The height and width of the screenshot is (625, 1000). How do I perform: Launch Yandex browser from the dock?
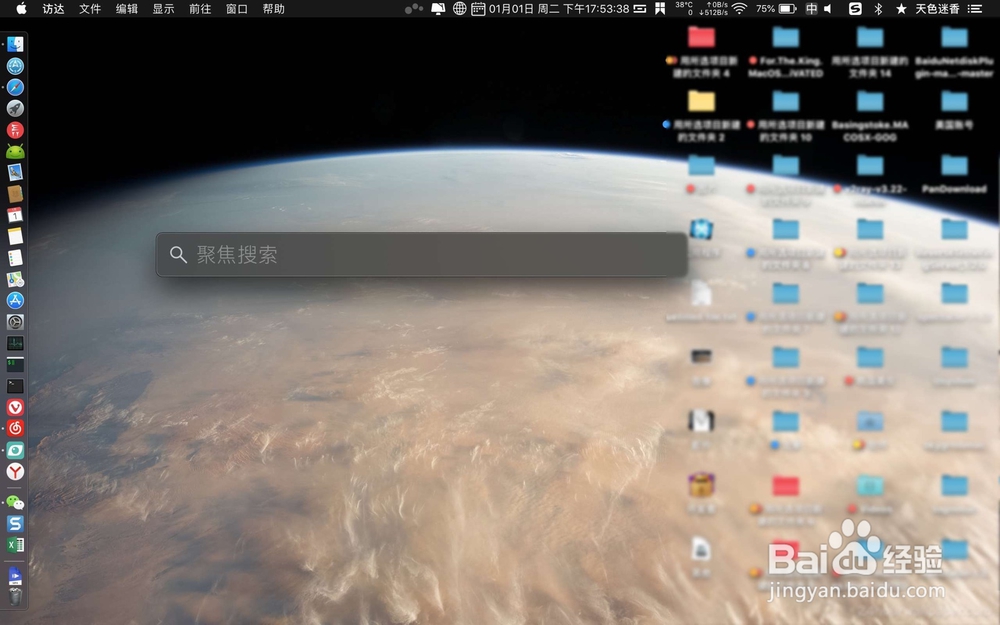[x=15, y=471]
